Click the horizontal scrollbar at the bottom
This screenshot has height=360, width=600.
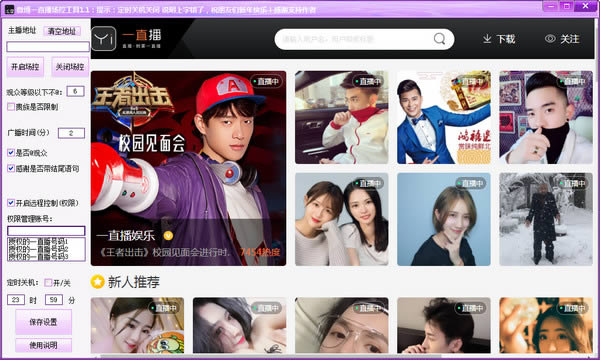tap(271, 356)
